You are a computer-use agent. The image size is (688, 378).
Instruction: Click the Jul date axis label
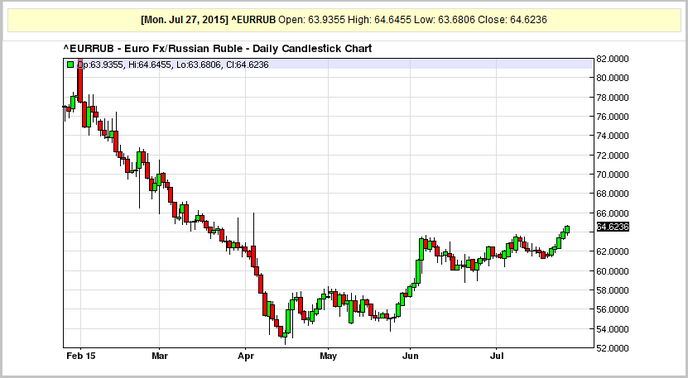point(497,356)
